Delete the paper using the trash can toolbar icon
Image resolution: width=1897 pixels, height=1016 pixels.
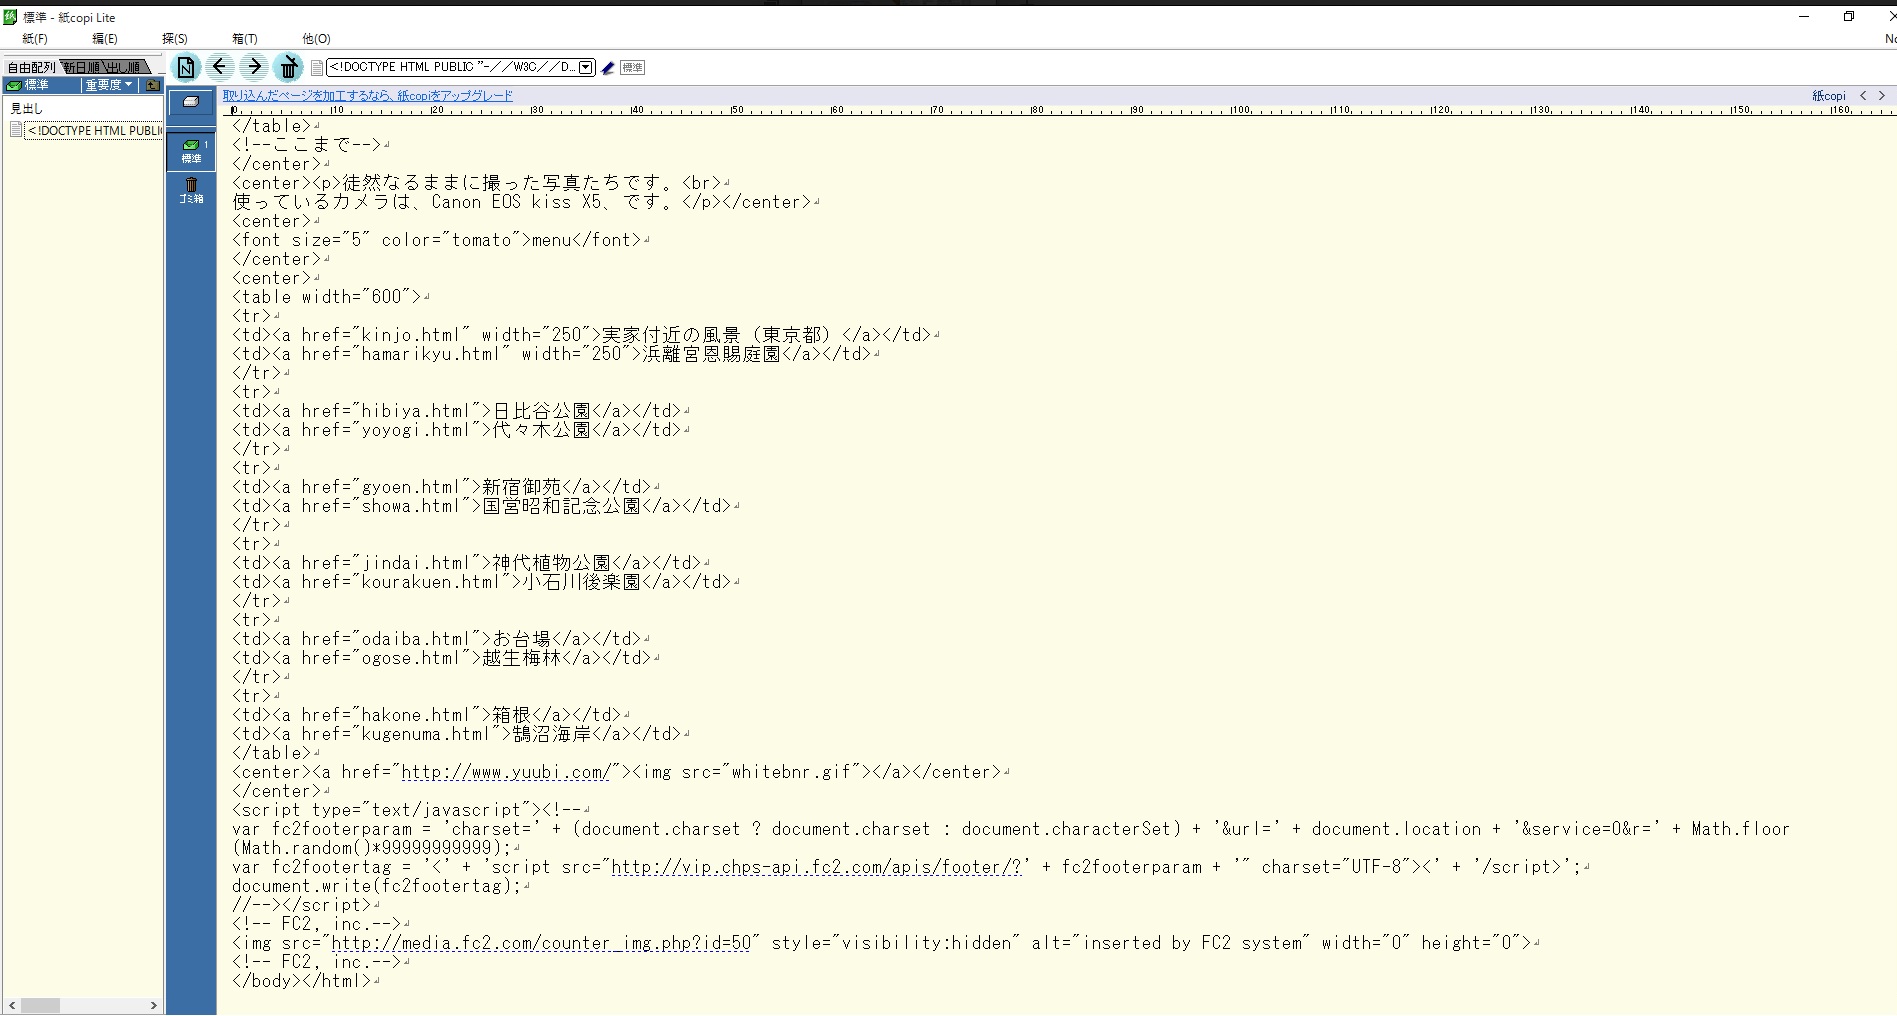pyautogui.click(x=288, y=67)
